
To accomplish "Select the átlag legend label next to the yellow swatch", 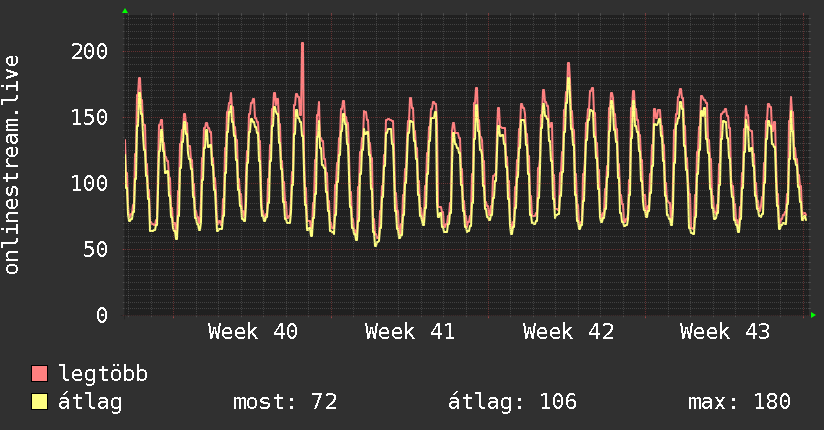I will pos(90,402).
